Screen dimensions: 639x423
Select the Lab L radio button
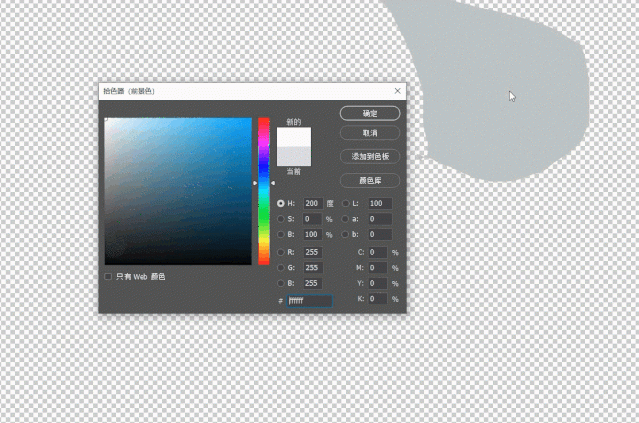[346, 203]
